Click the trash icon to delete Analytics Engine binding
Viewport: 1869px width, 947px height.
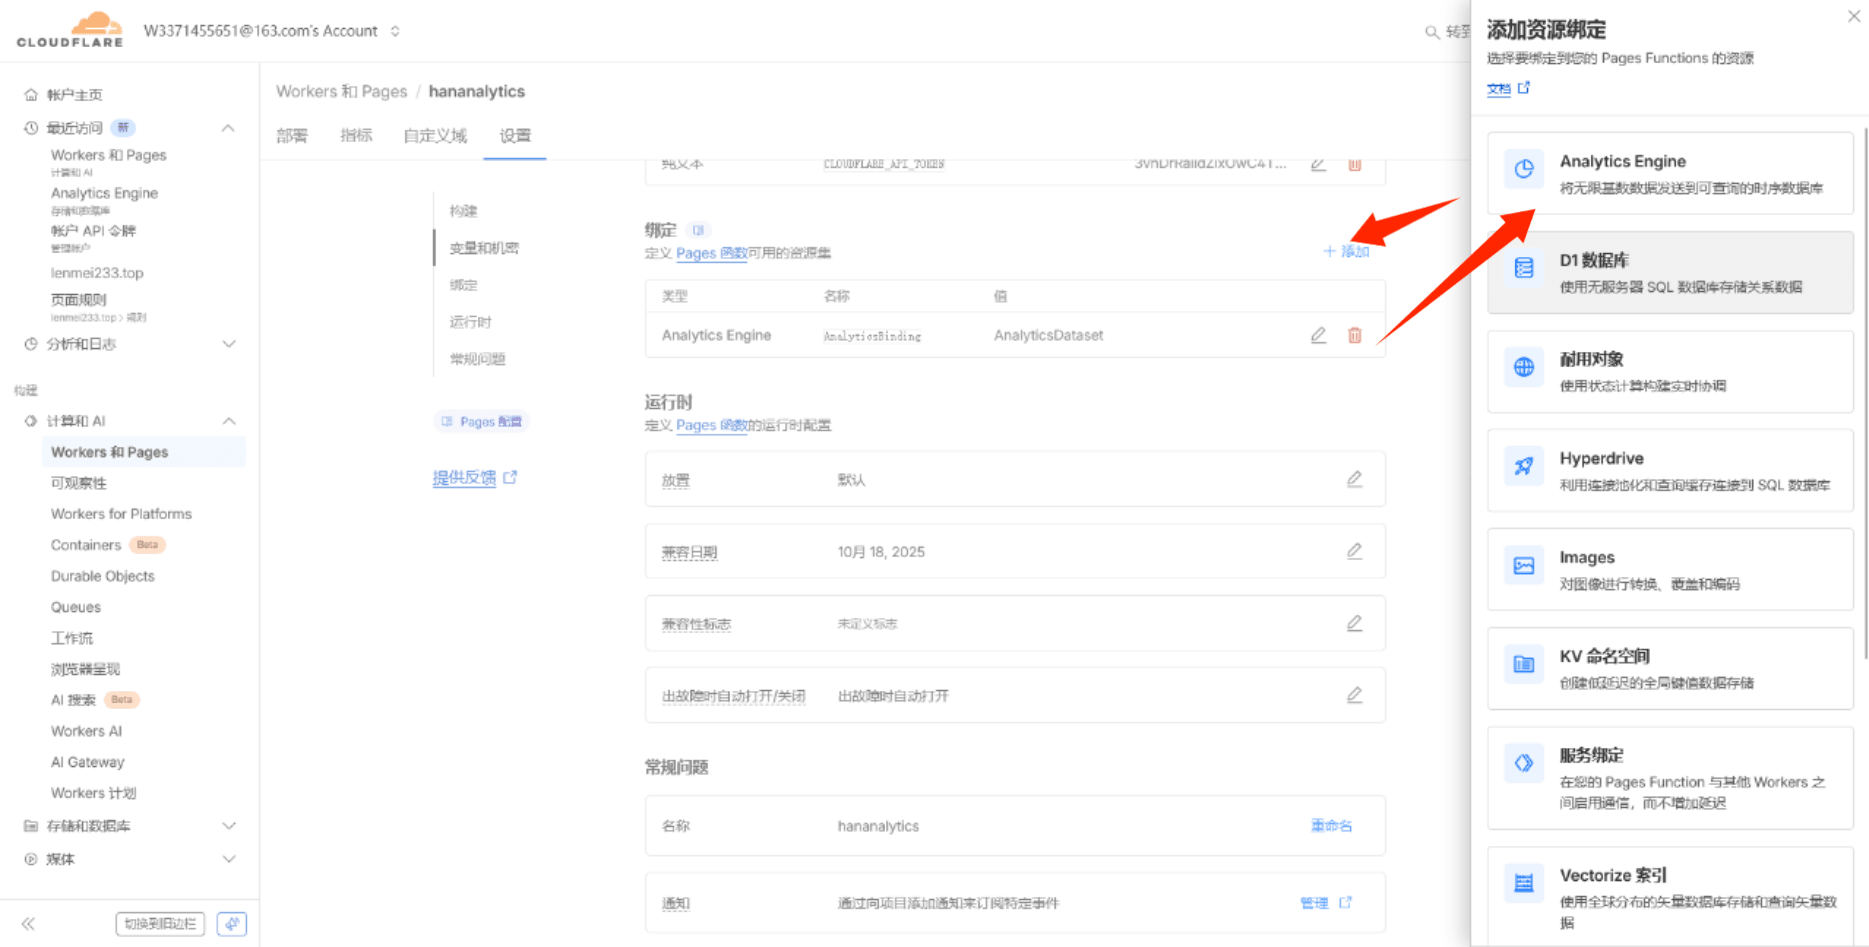[x=1355, y=335]
